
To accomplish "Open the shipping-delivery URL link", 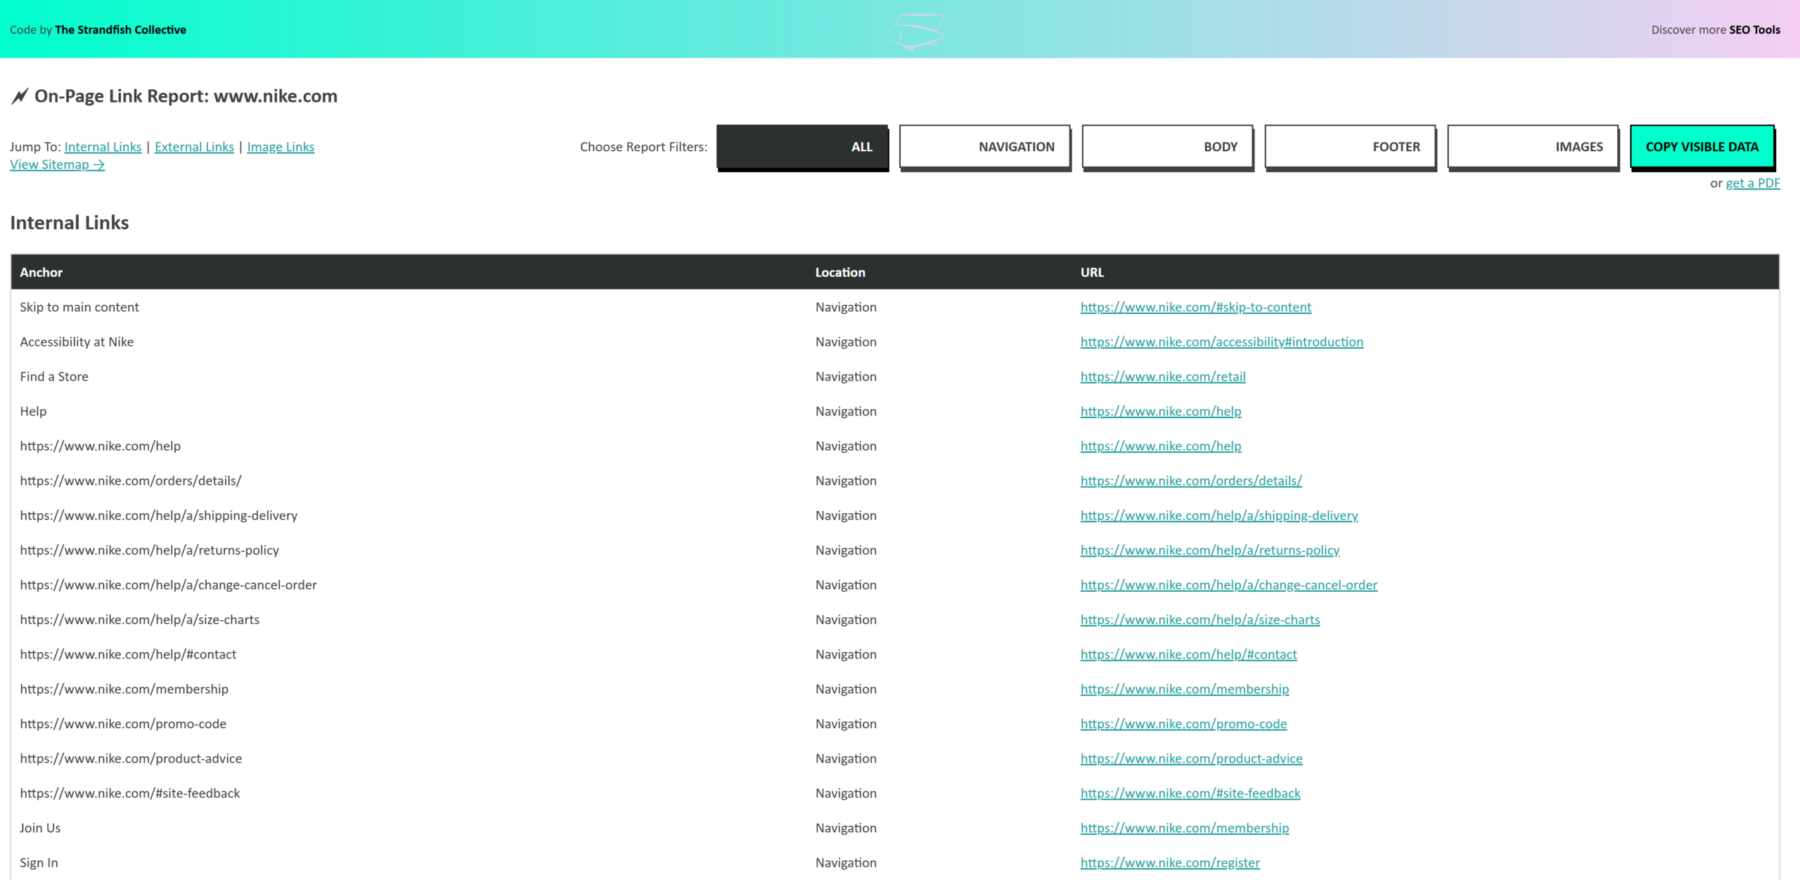I will (x=1219, y=516).
